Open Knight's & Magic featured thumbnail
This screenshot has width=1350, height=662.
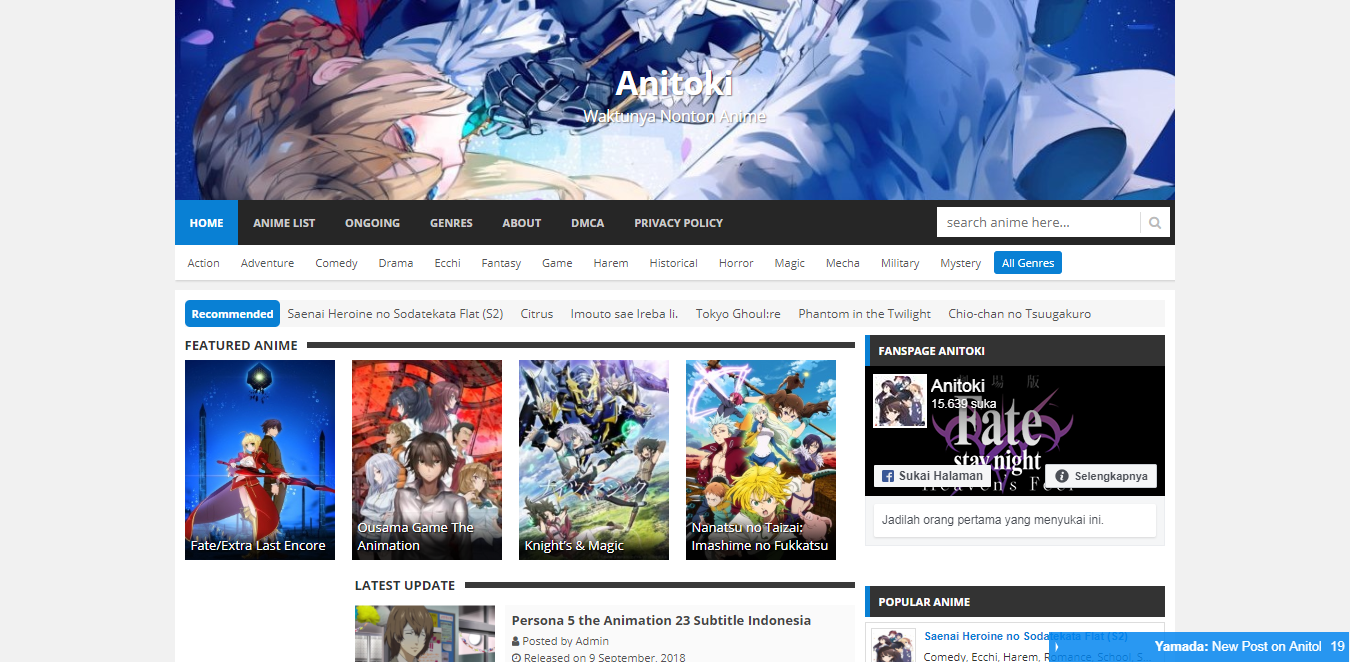point(594,460)
